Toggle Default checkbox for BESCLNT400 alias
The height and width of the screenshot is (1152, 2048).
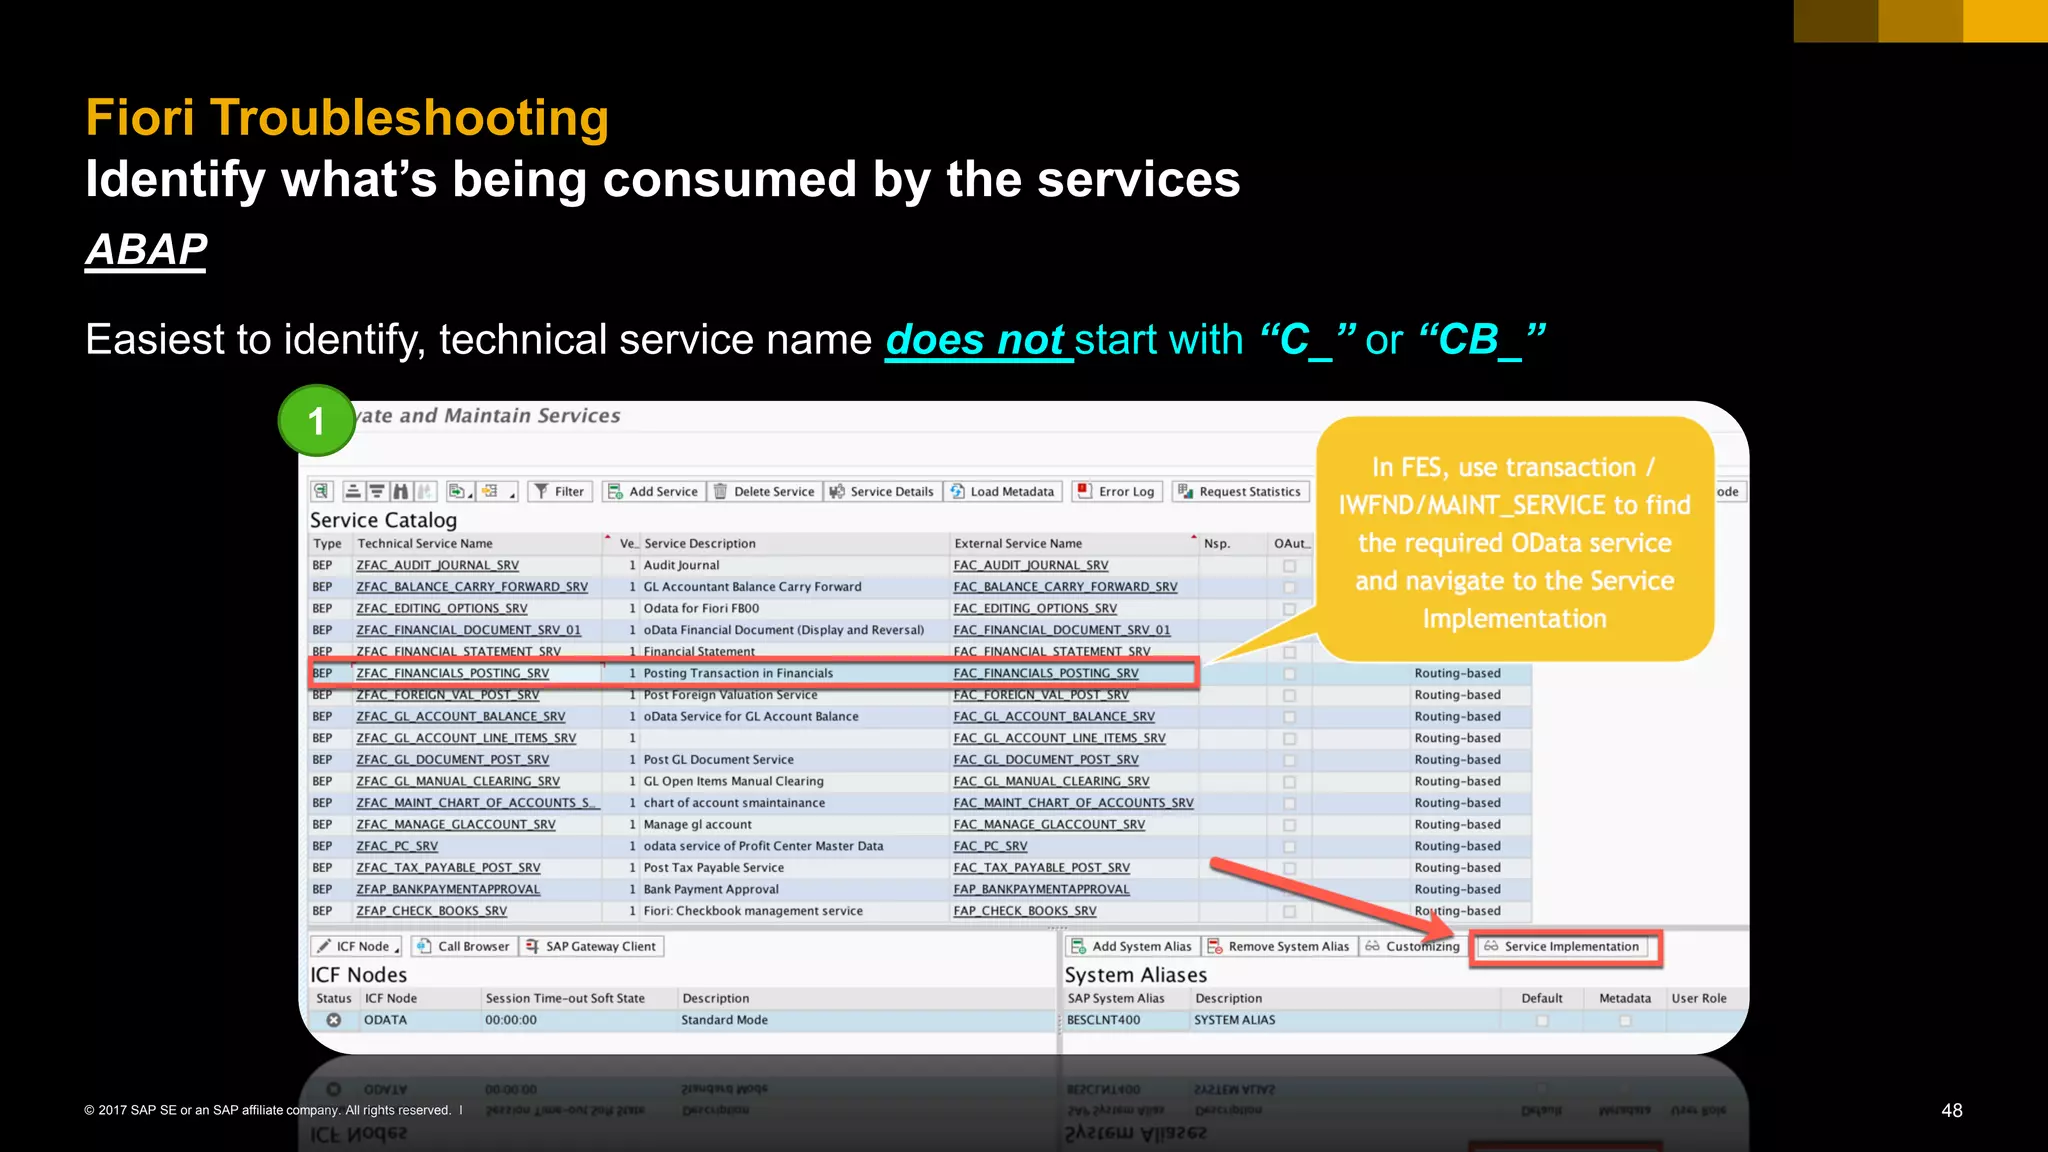[1542, 1020]
